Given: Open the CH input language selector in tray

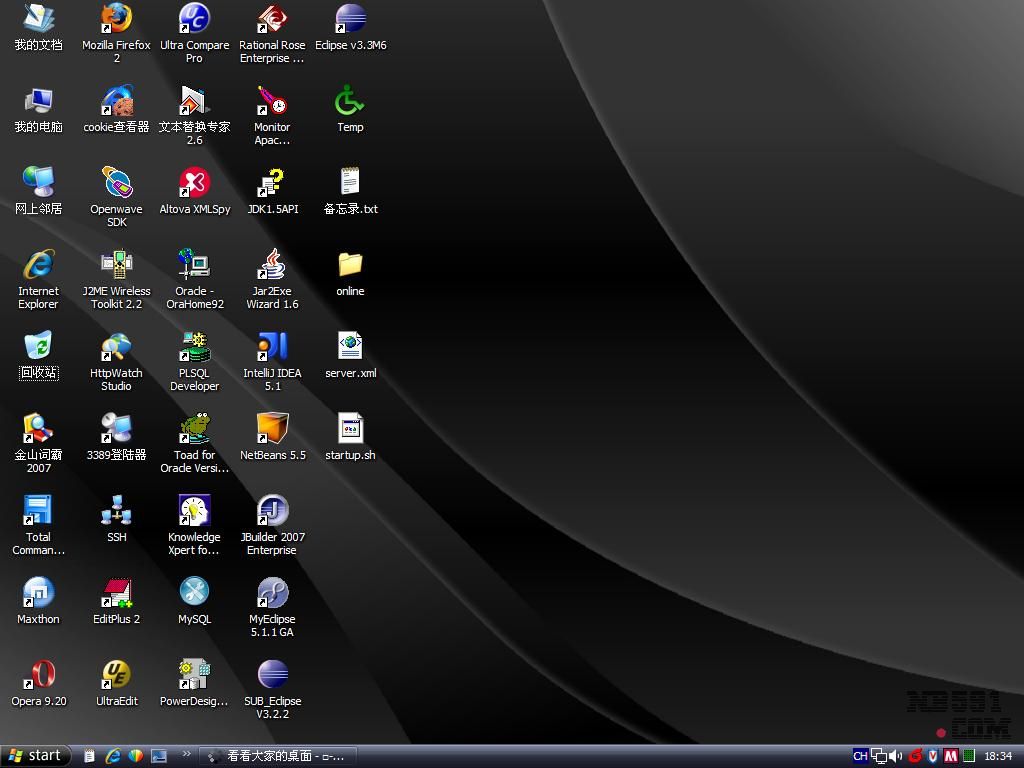Looking at the screenshot, I should pyautogui.click(x=860, y=756).
